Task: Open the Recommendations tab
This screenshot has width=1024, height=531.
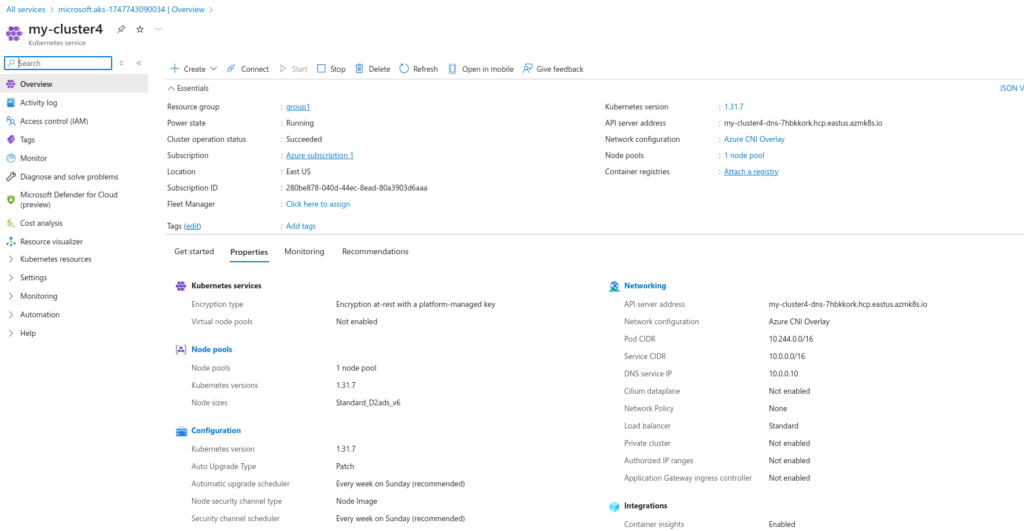Action: 375,252
